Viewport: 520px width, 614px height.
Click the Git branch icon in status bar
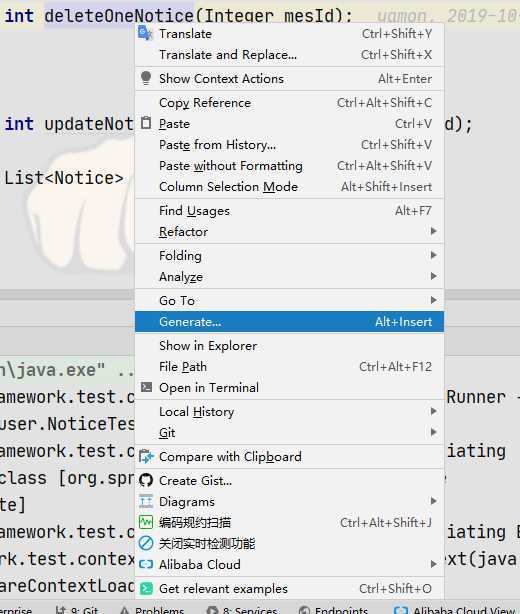pyautogui.click(x=61, y=610)
